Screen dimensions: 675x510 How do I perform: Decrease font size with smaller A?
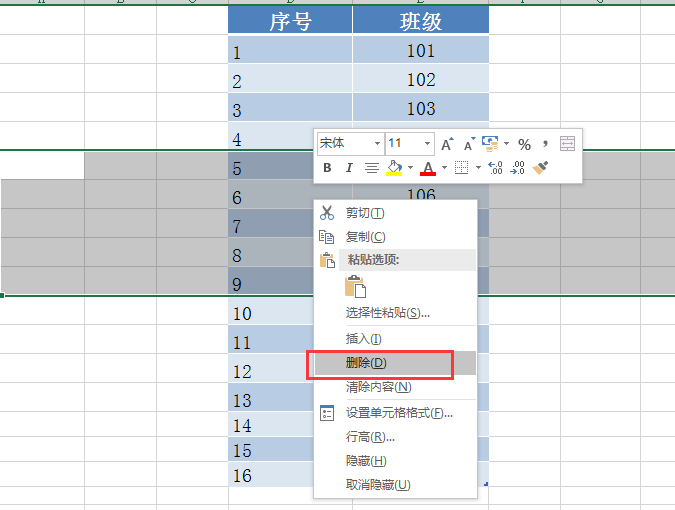coord(469,144)
